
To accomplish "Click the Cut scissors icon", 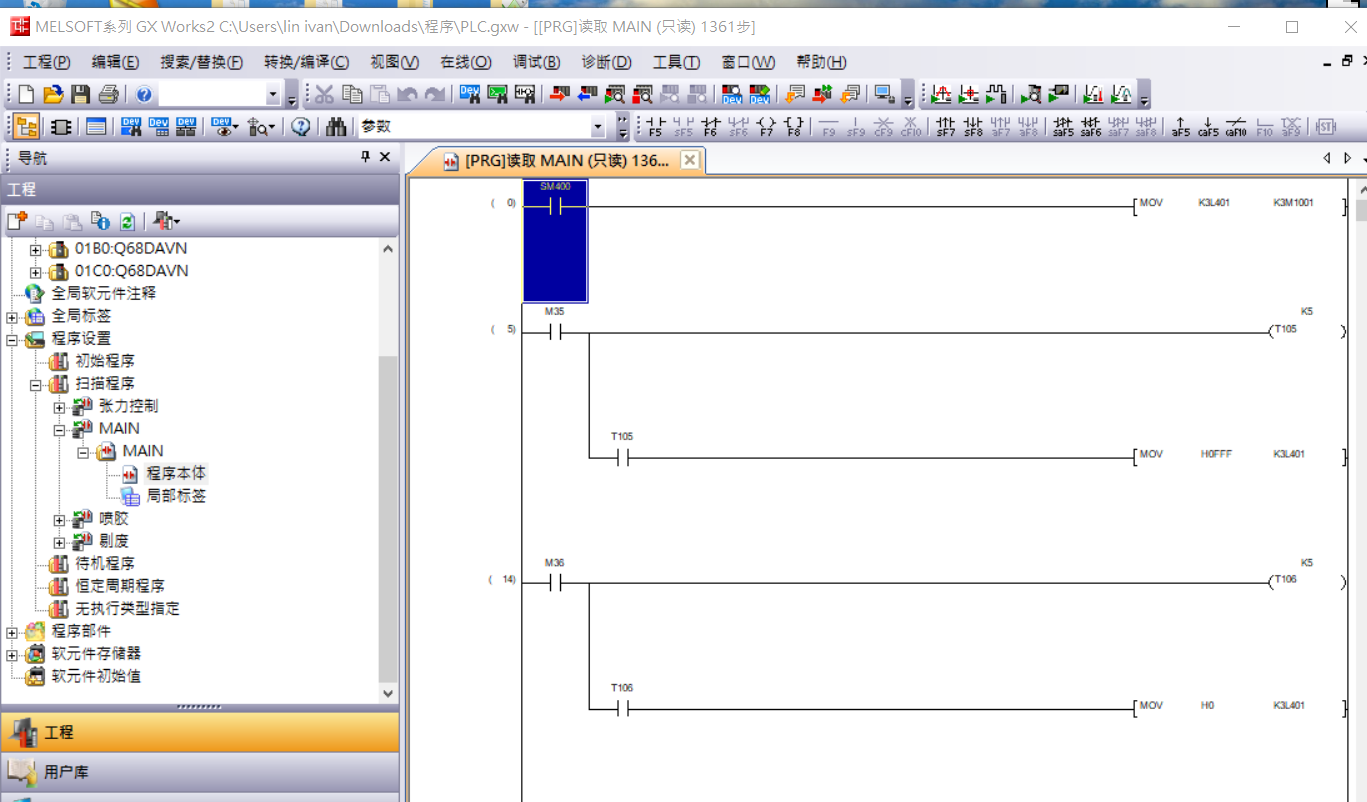I will (x=324, y=95).
